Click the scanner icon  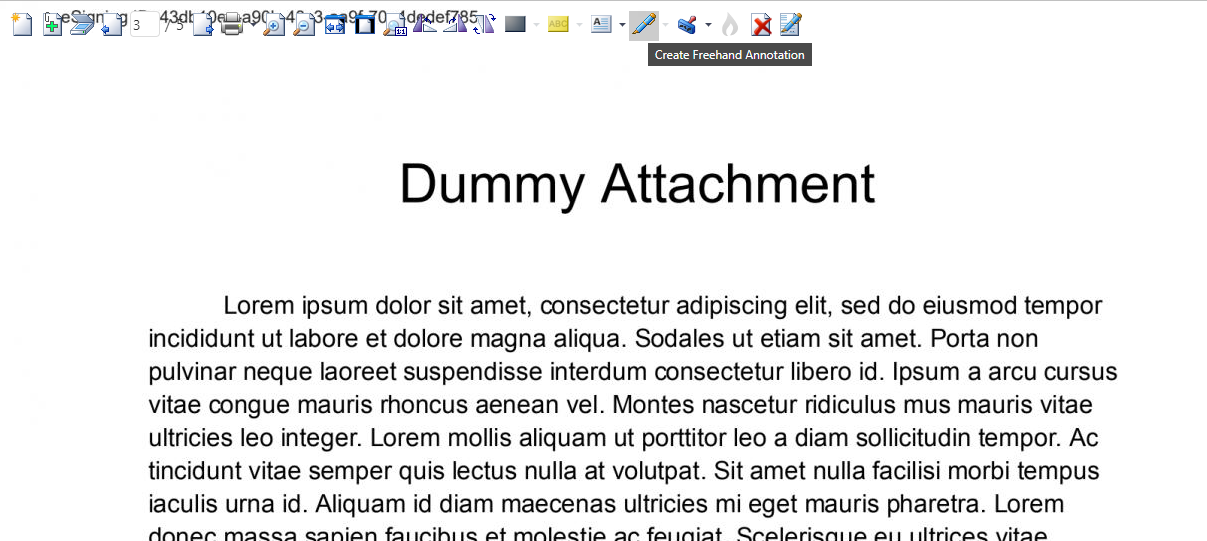82,24
